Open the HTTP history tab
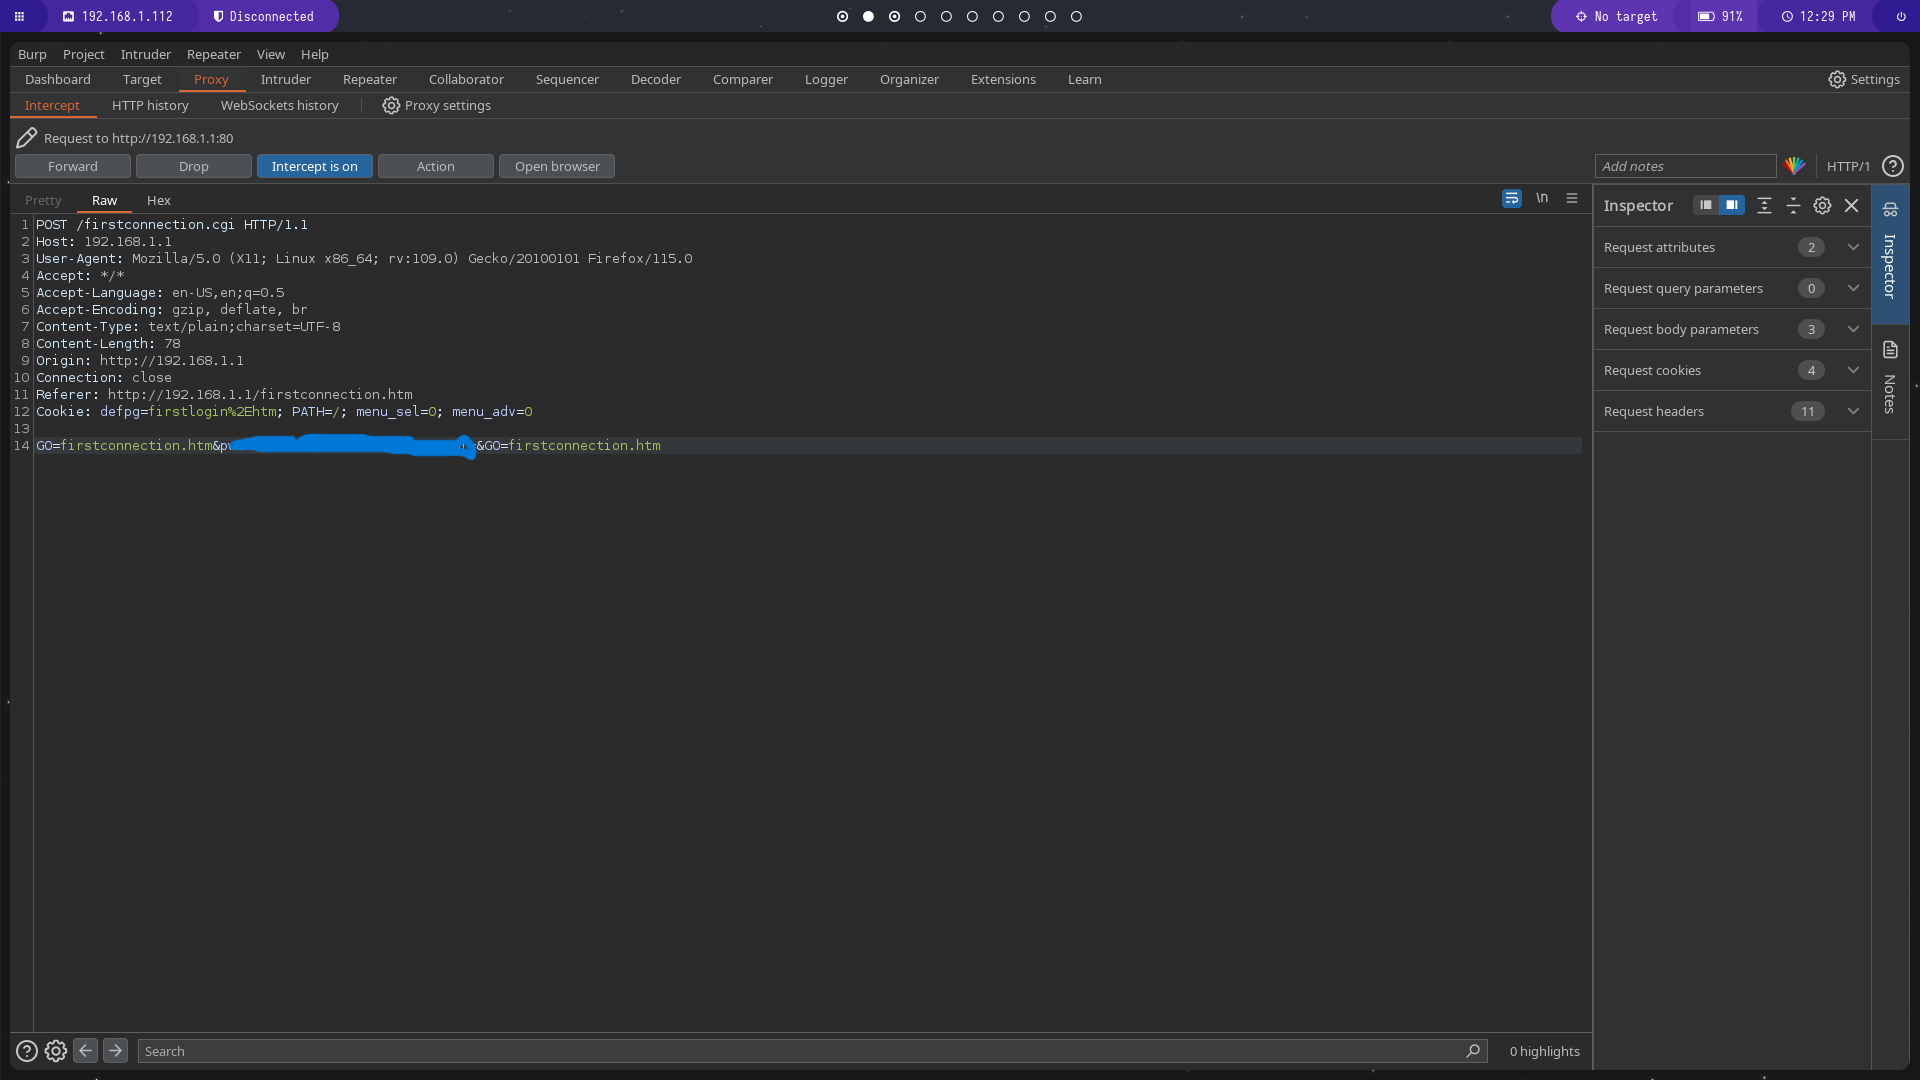This screenshot has width=1920, height=1080. click(x=150, y=105)
